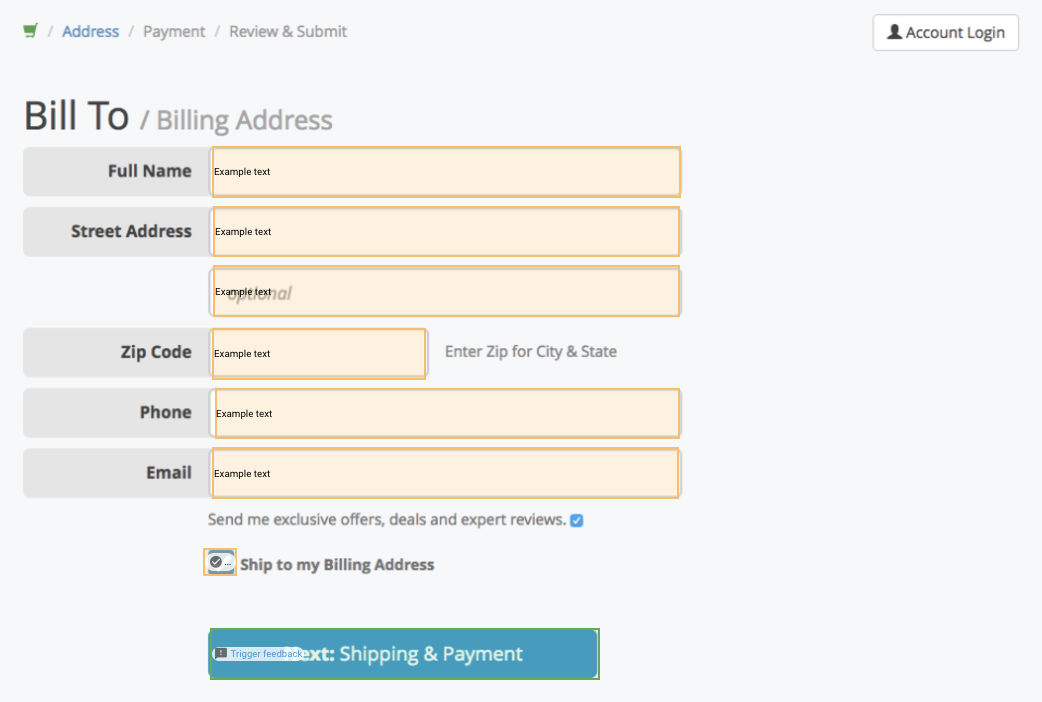The width and height of the screenshot is (1042, 702).
Task: Go to the Review & Submit breadcrumb step
Action: click(x=288, y=31)
